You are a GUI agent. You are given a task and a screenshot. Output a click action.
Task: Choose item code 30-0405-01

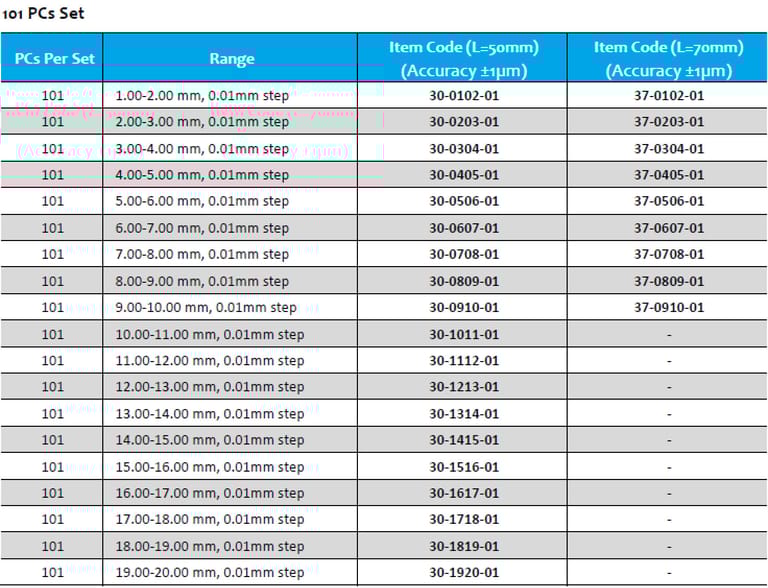click(463, 175)
